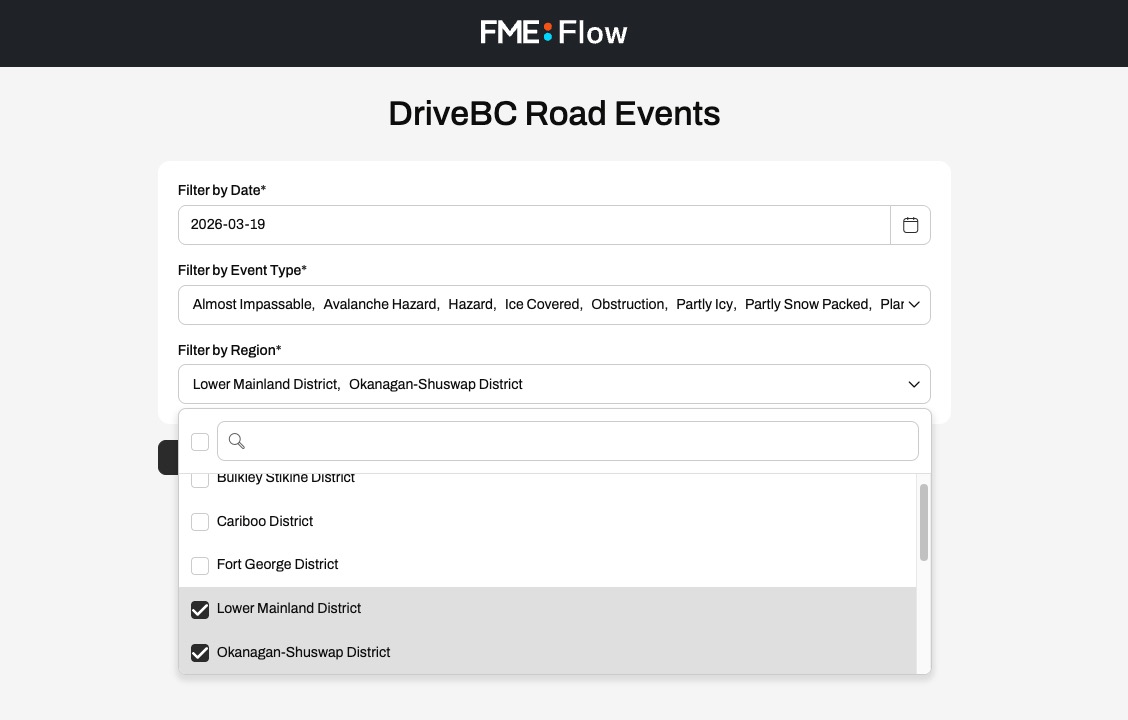This screenshot has width=1128, height=720.
Task: Click the DriveBC Road Events heading
Action: pos(554,114)
